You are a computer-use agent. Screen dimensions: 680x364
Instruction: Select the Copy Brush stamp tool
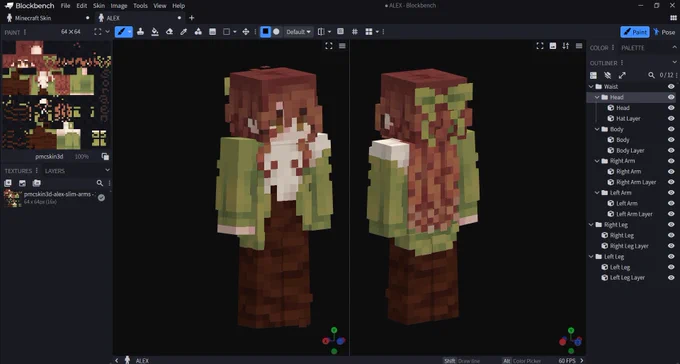point(141,32)
